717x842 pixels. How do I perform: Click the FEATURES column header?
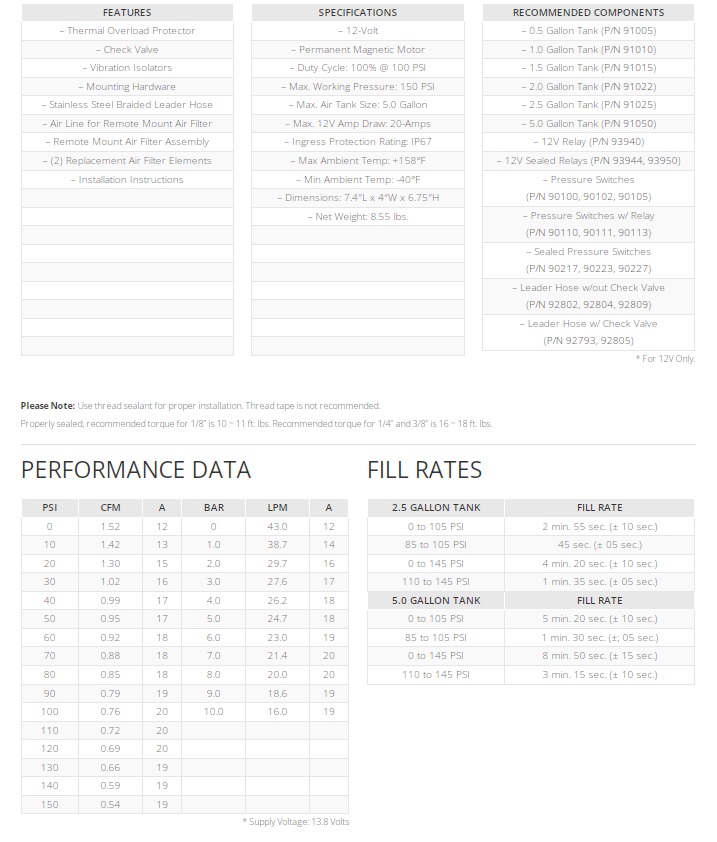point(127,13)
